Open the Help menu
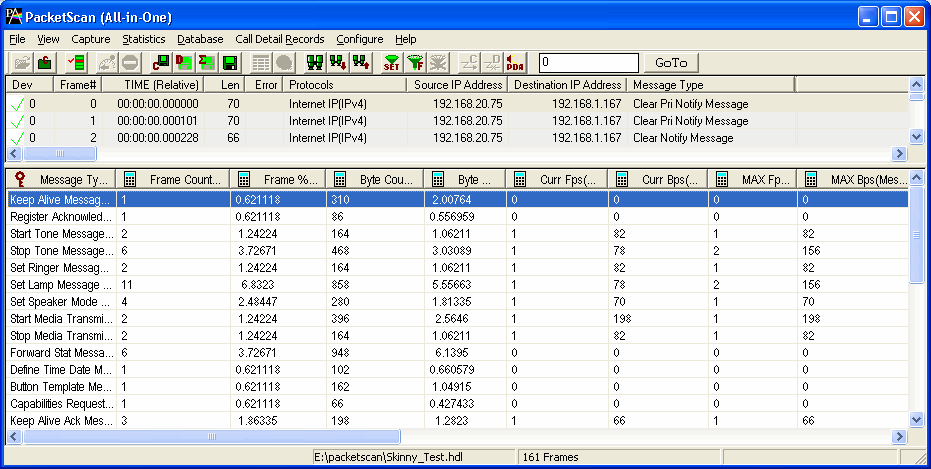This screenshot has height=469, width=931. [406, 39]
